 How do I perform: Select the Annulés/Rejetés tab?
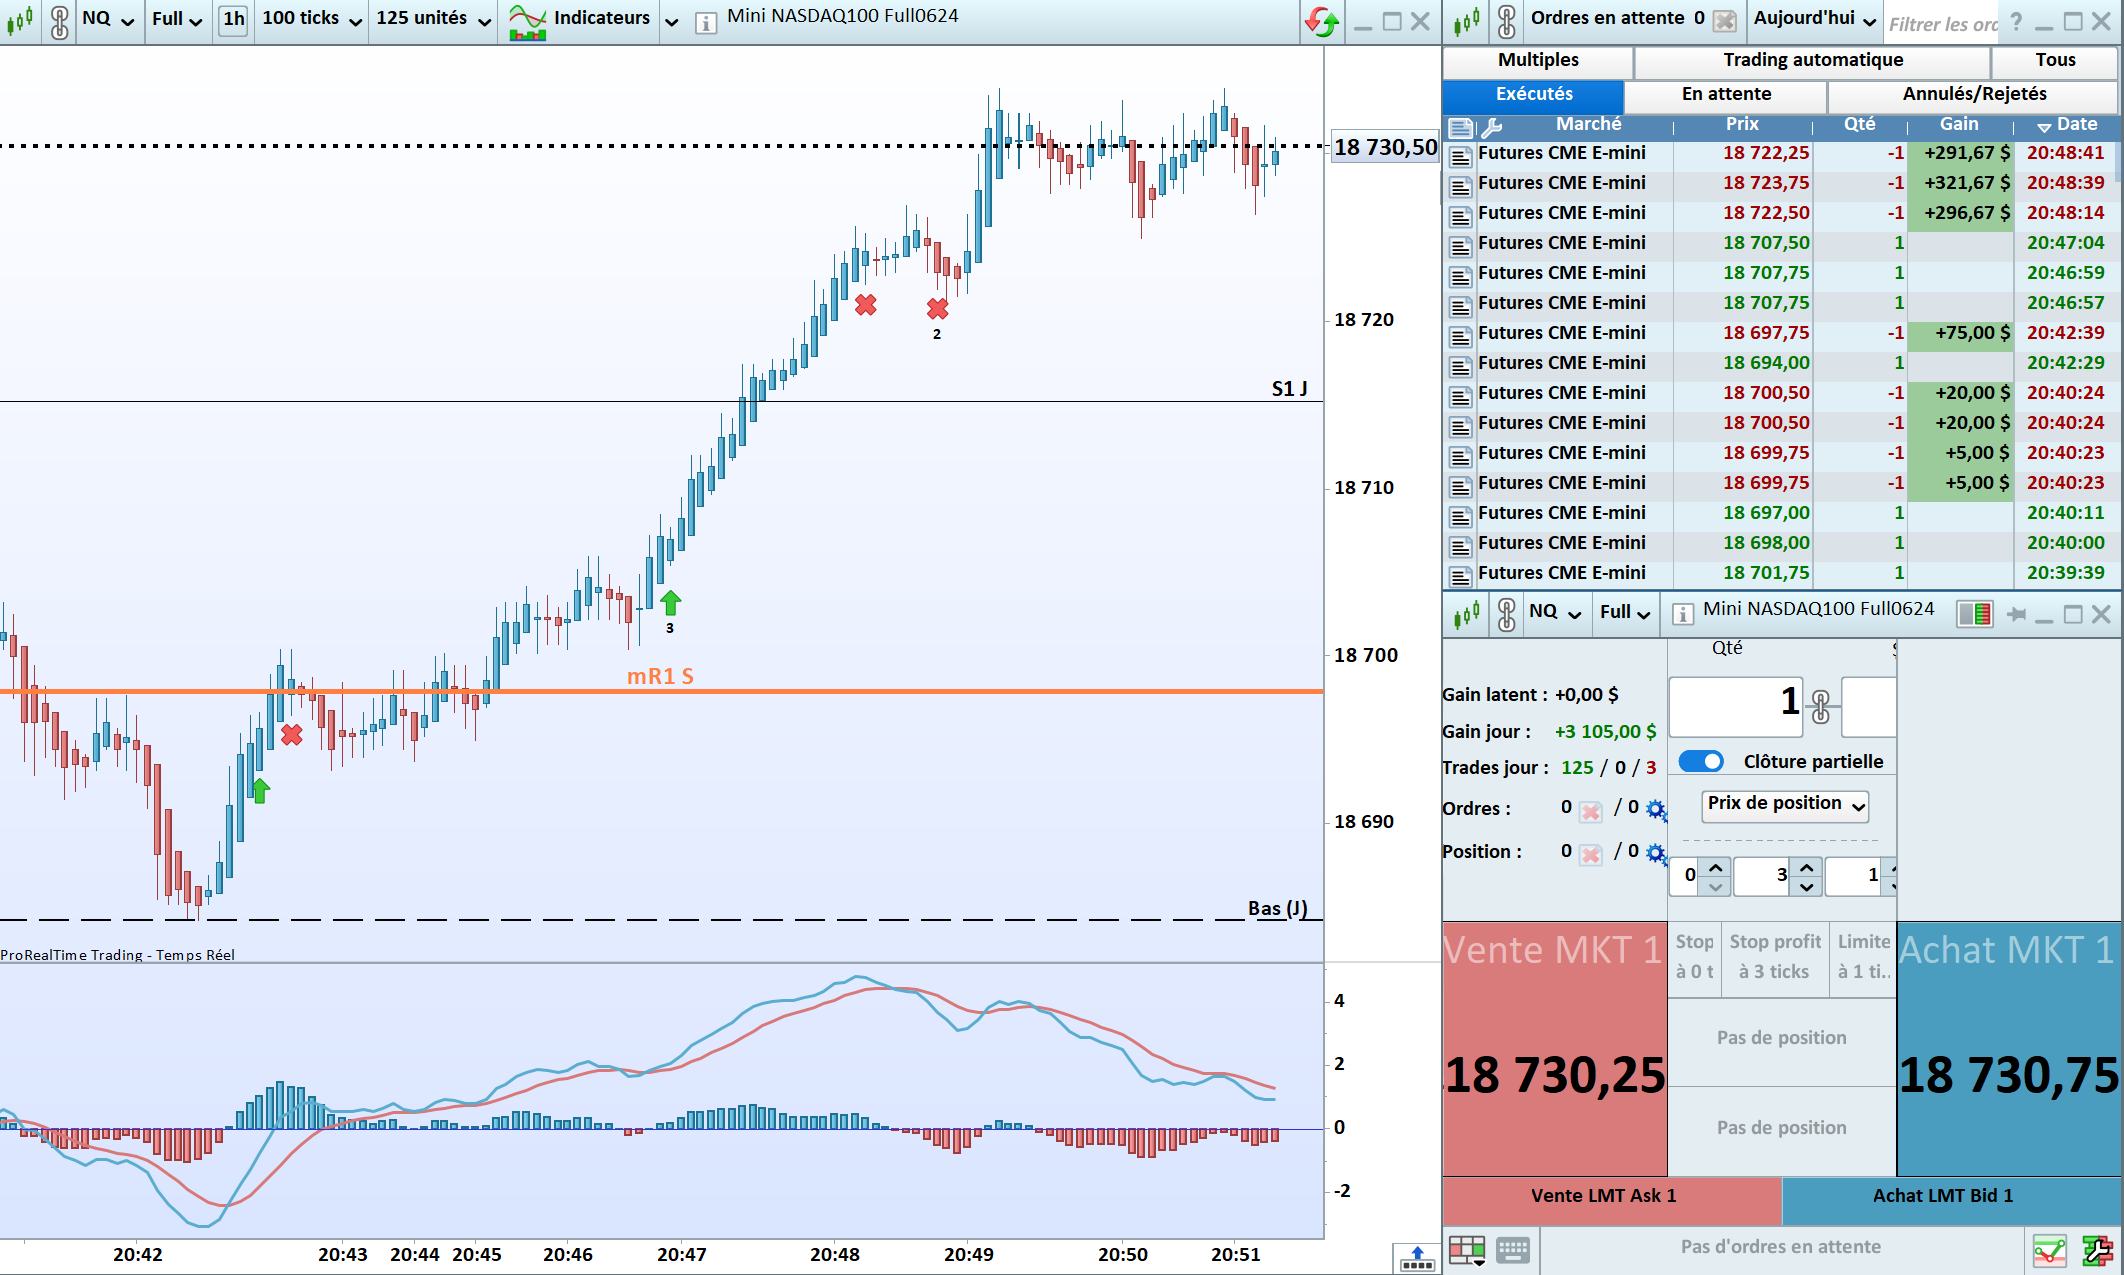1974,94
